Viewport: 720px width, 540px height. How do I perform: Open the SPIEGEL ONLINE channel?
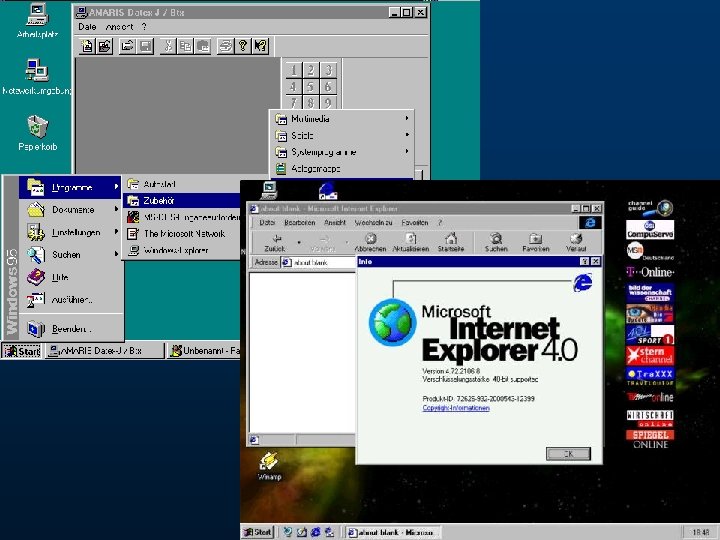click(x=650, y=439)
